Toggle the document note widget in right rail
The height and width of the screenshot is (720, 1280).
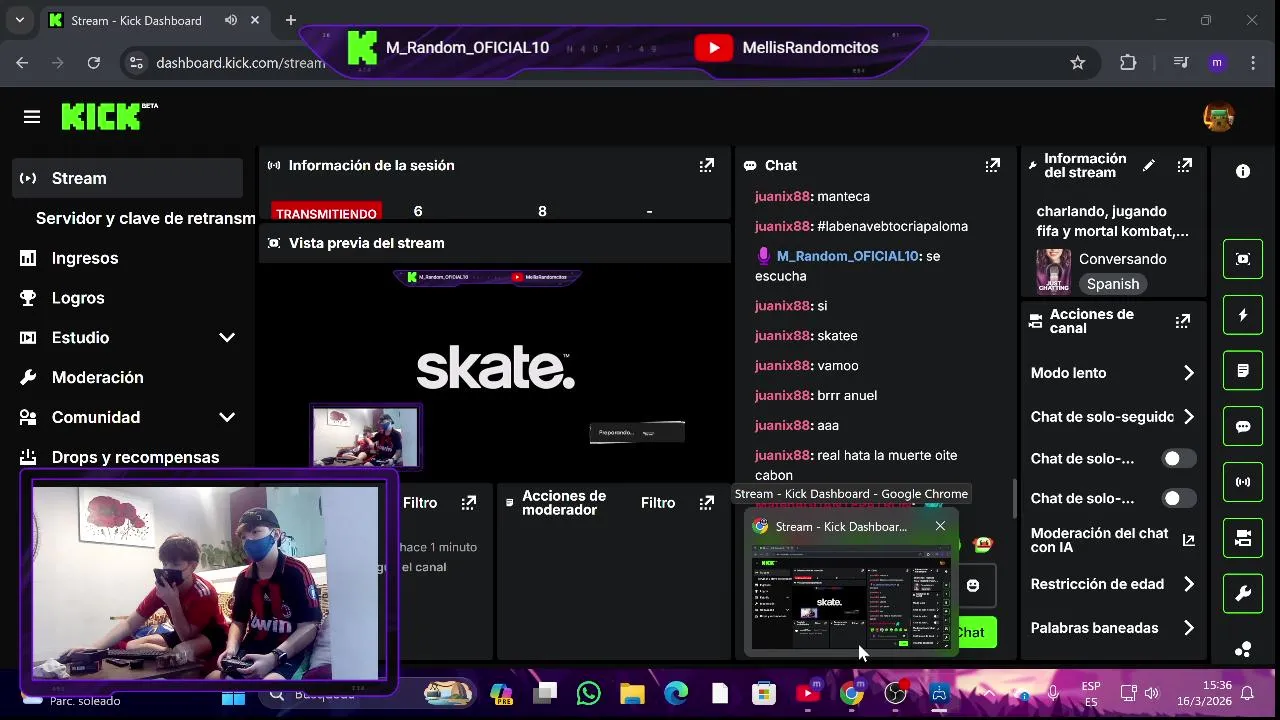(x=1243, y=371)
